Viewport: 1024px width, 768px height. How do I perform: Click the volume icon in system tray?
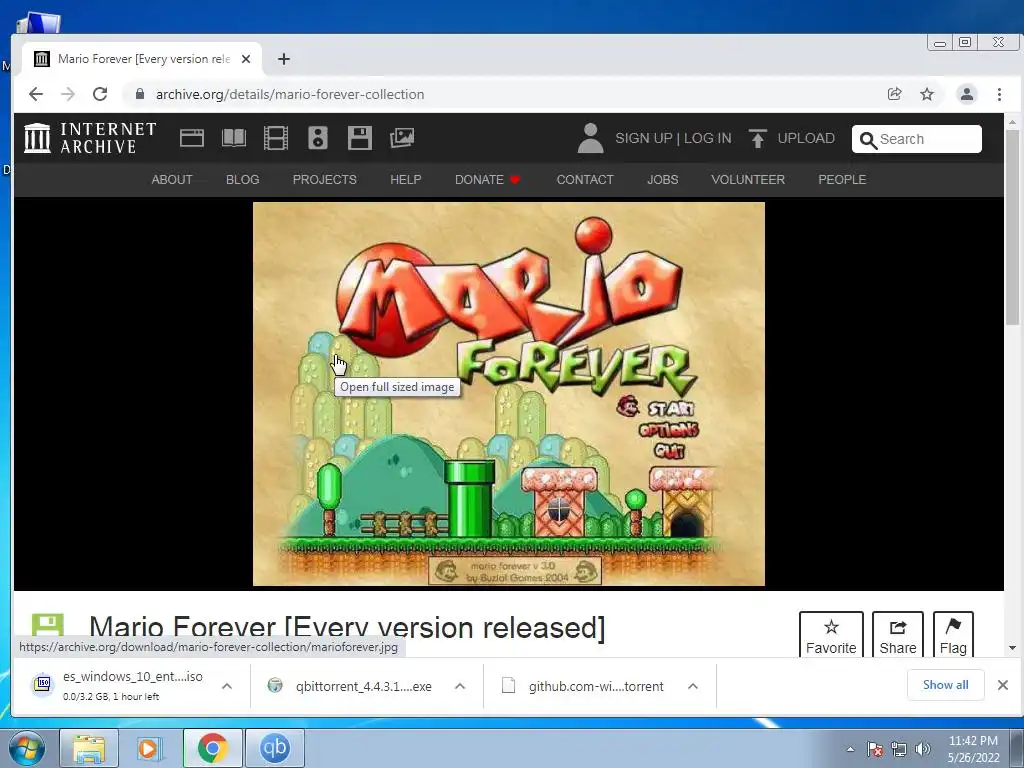coord(923,749)
